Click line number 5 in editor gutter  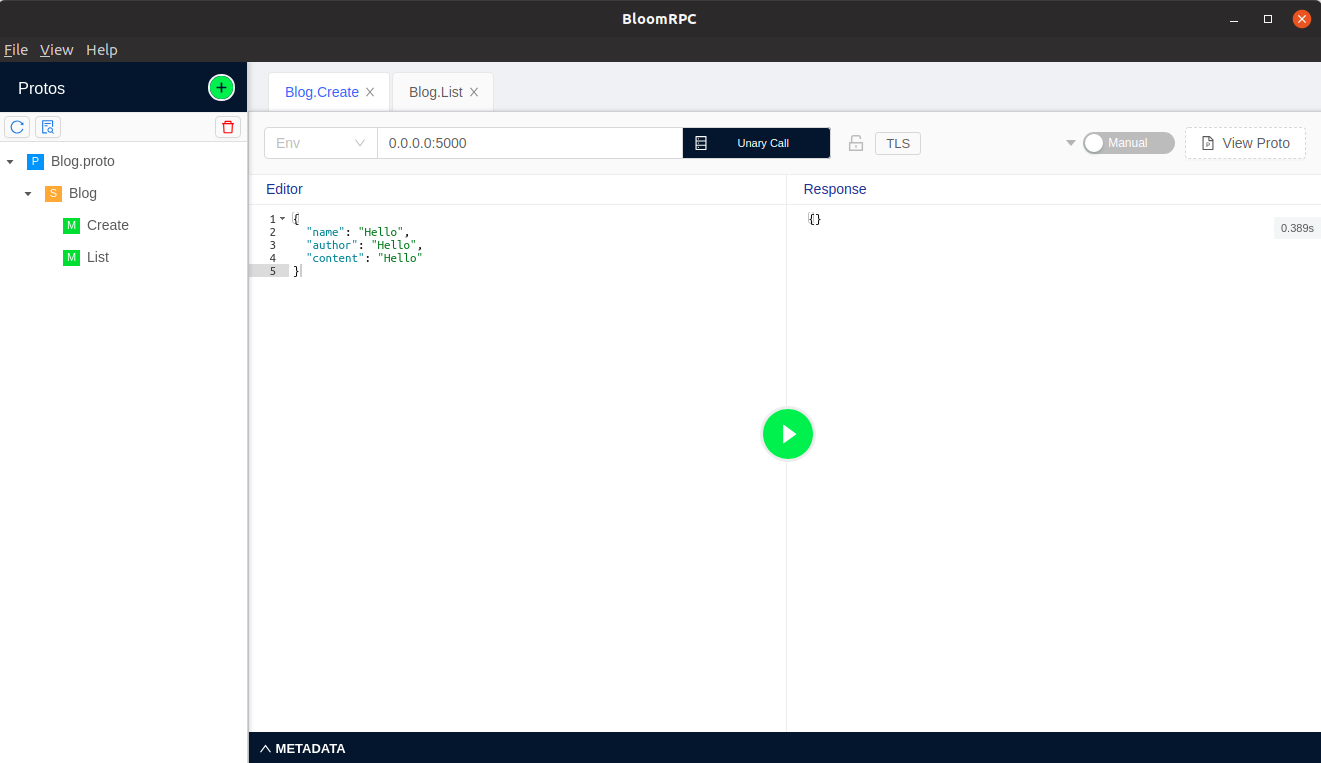coord(272,271)
